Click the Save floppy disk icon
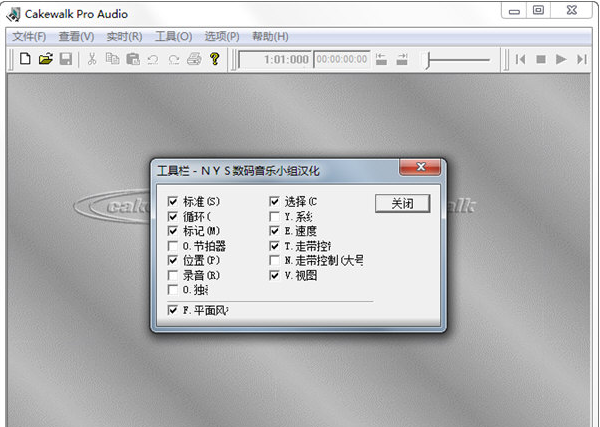This screenshot has height=427, width=600. pos(65,59)
